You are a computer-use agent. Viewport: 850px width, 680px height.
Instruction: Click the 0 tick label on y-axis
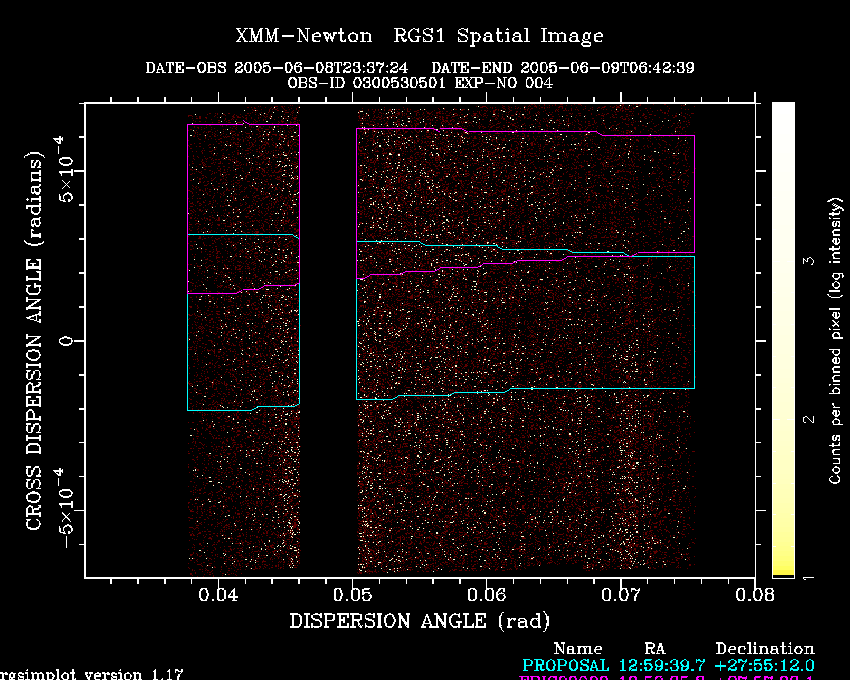(x=66, y=341)
